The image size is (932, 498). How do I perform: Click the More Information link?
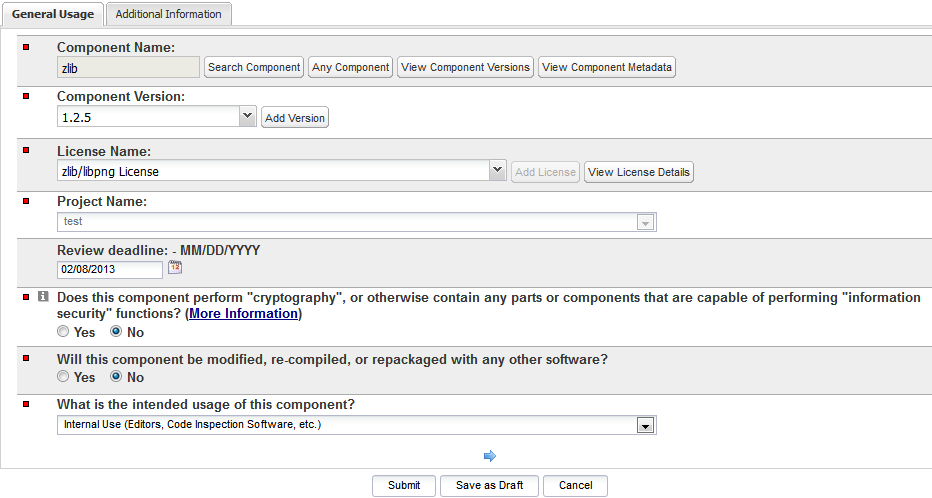(x=243, y=313)
